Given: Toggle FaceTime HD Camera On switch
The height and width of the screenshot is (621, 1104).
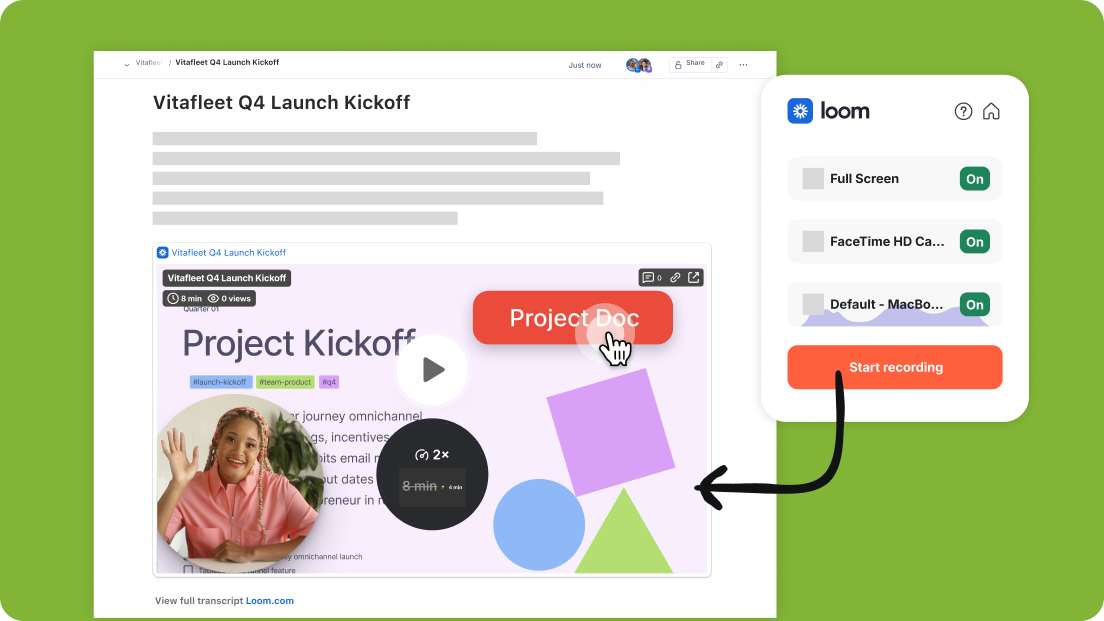Looking at the screenshot, I should (974, 242).
